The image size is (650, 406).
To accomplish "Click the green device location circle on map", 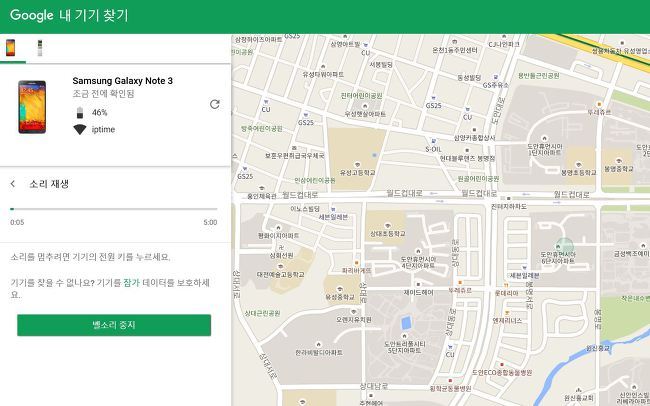I will [x=565, y=246].
